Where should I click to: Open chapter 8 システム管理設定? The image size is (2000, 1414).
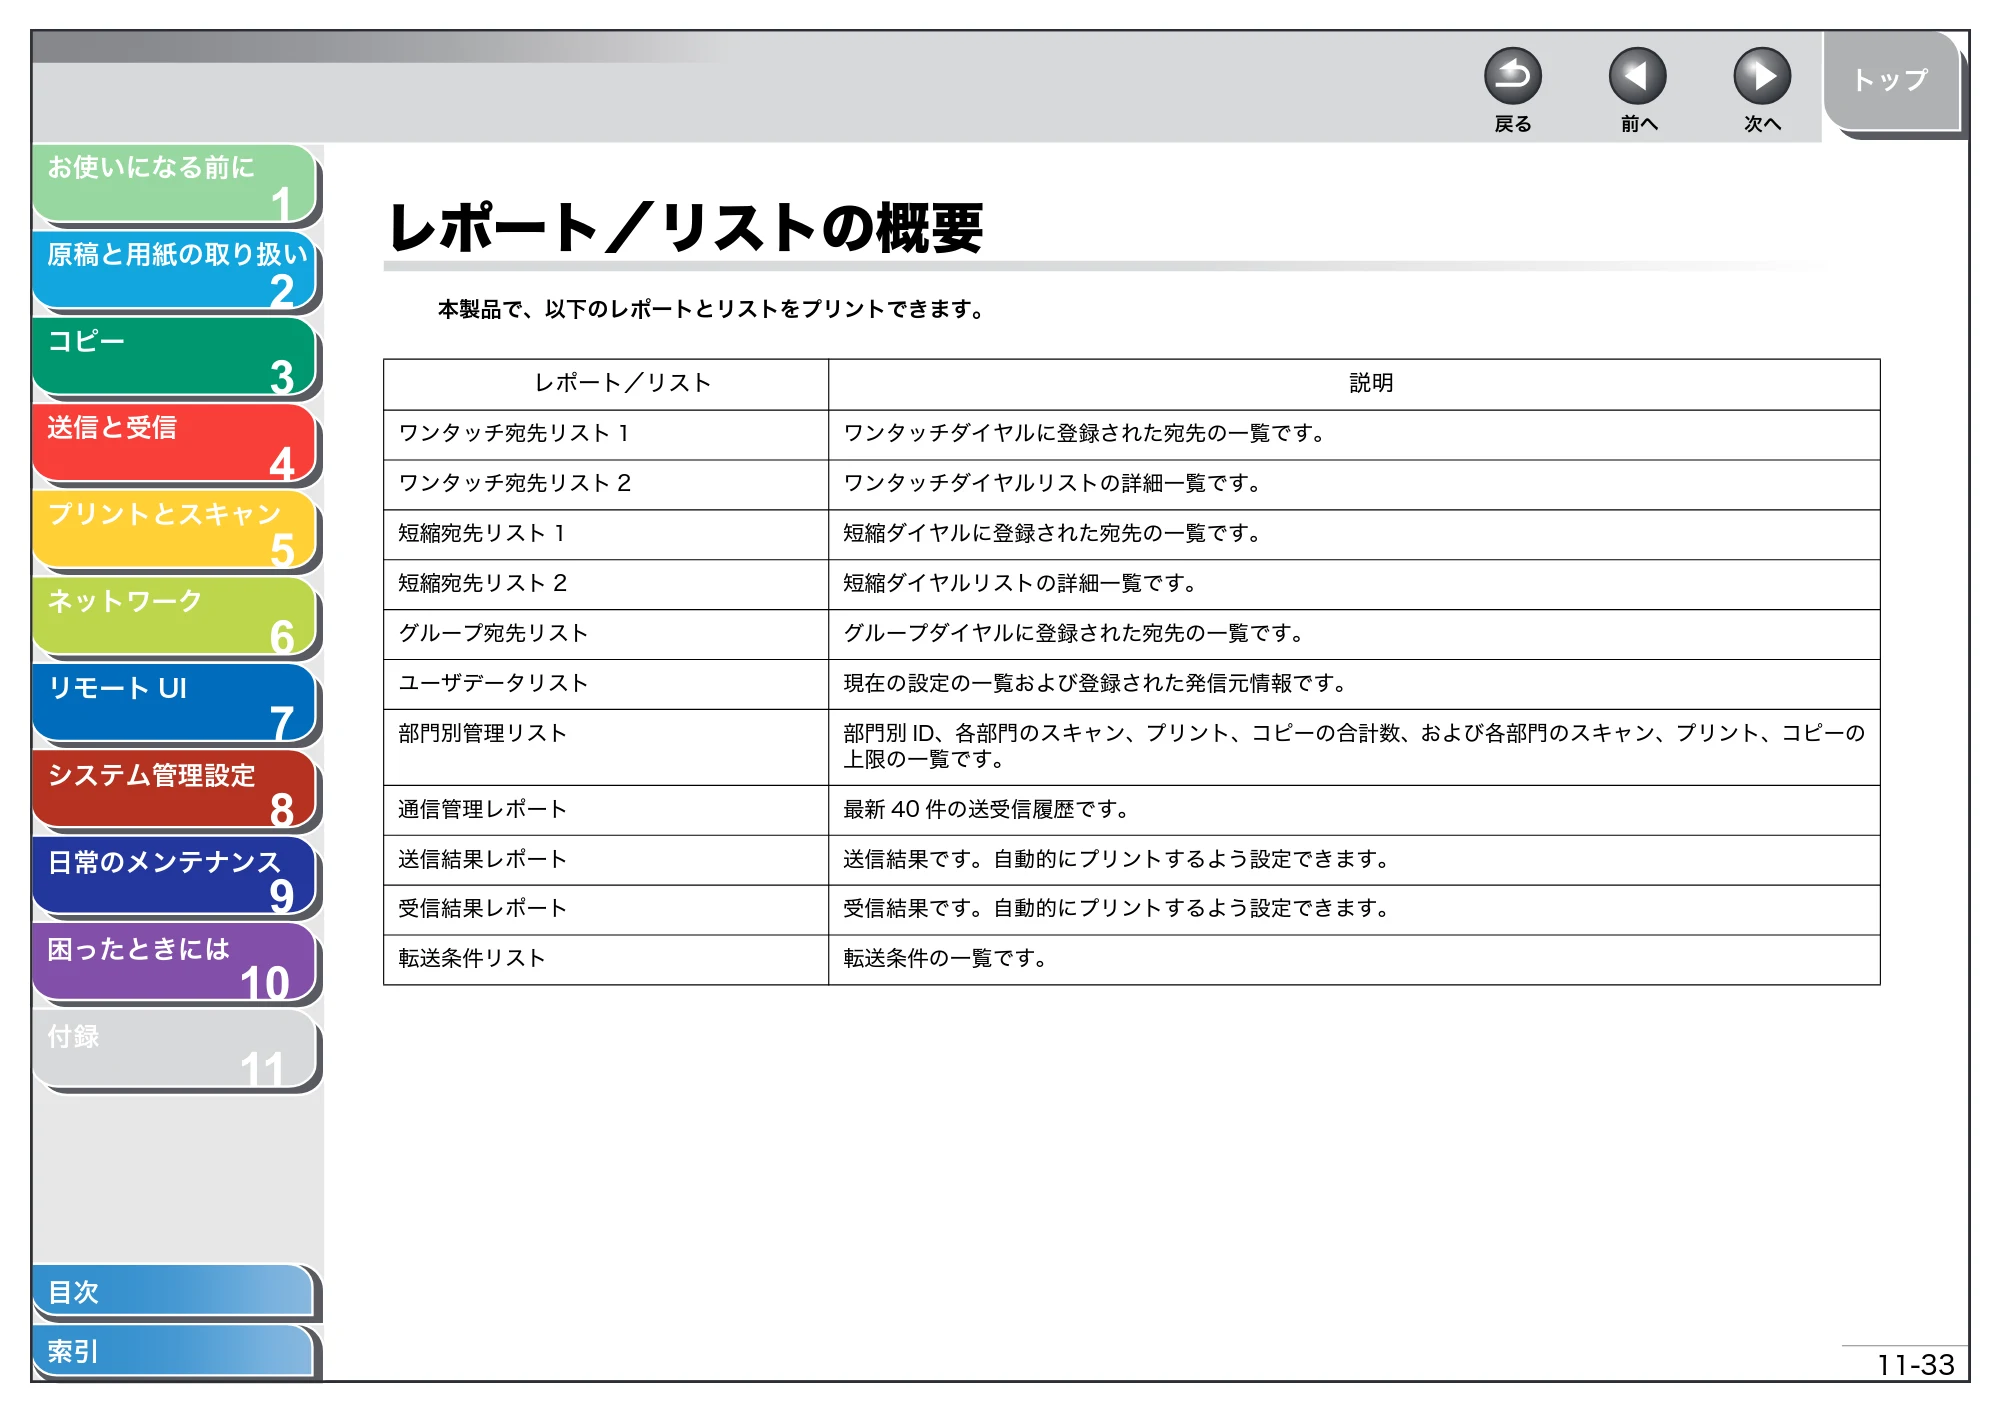click(176, 790)
